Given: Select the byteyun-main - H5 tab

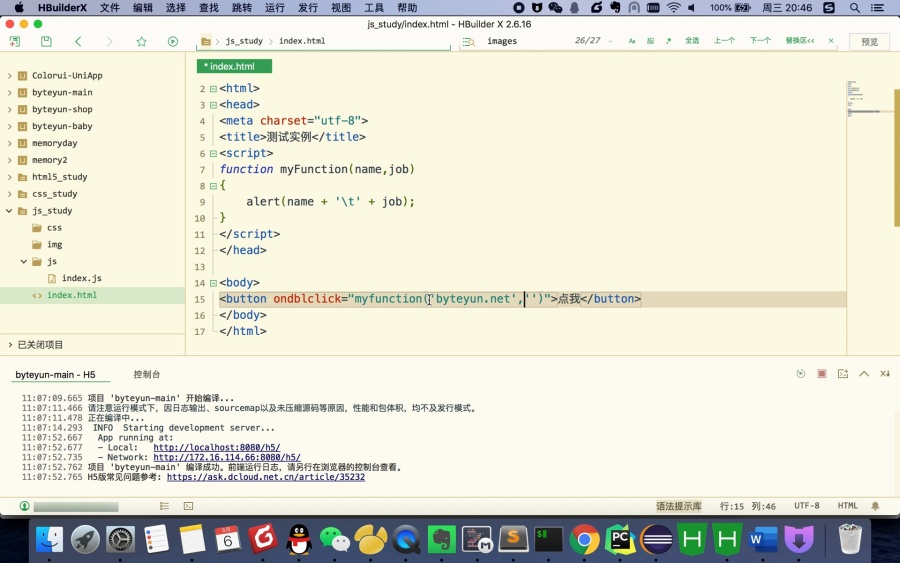Looking at the screenshot, I should 55,374.
